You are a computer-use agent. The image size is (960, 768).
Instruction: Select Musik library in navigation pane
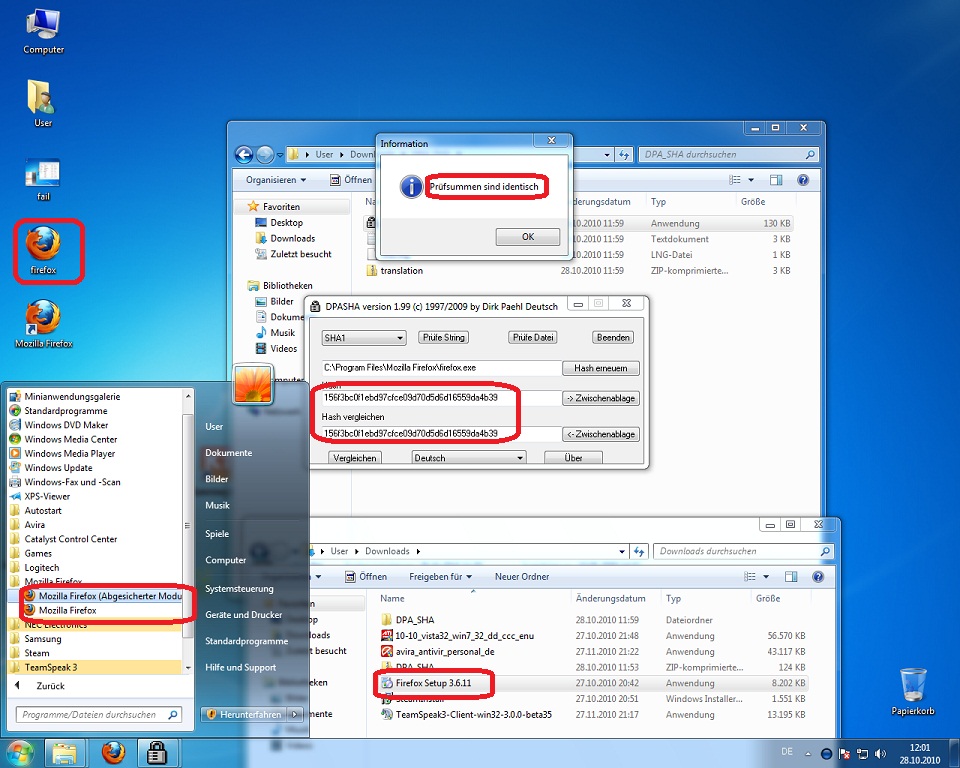click(283, 333)
